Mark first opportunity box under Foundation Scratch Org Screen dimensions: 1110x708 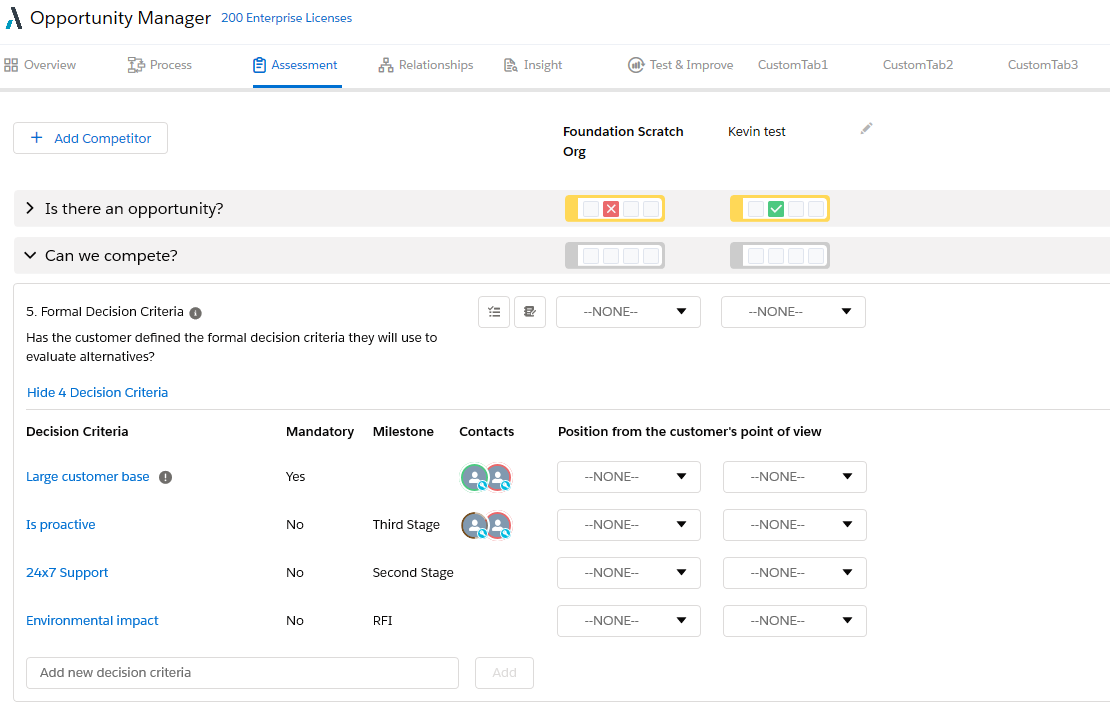[x=591, y=209]
